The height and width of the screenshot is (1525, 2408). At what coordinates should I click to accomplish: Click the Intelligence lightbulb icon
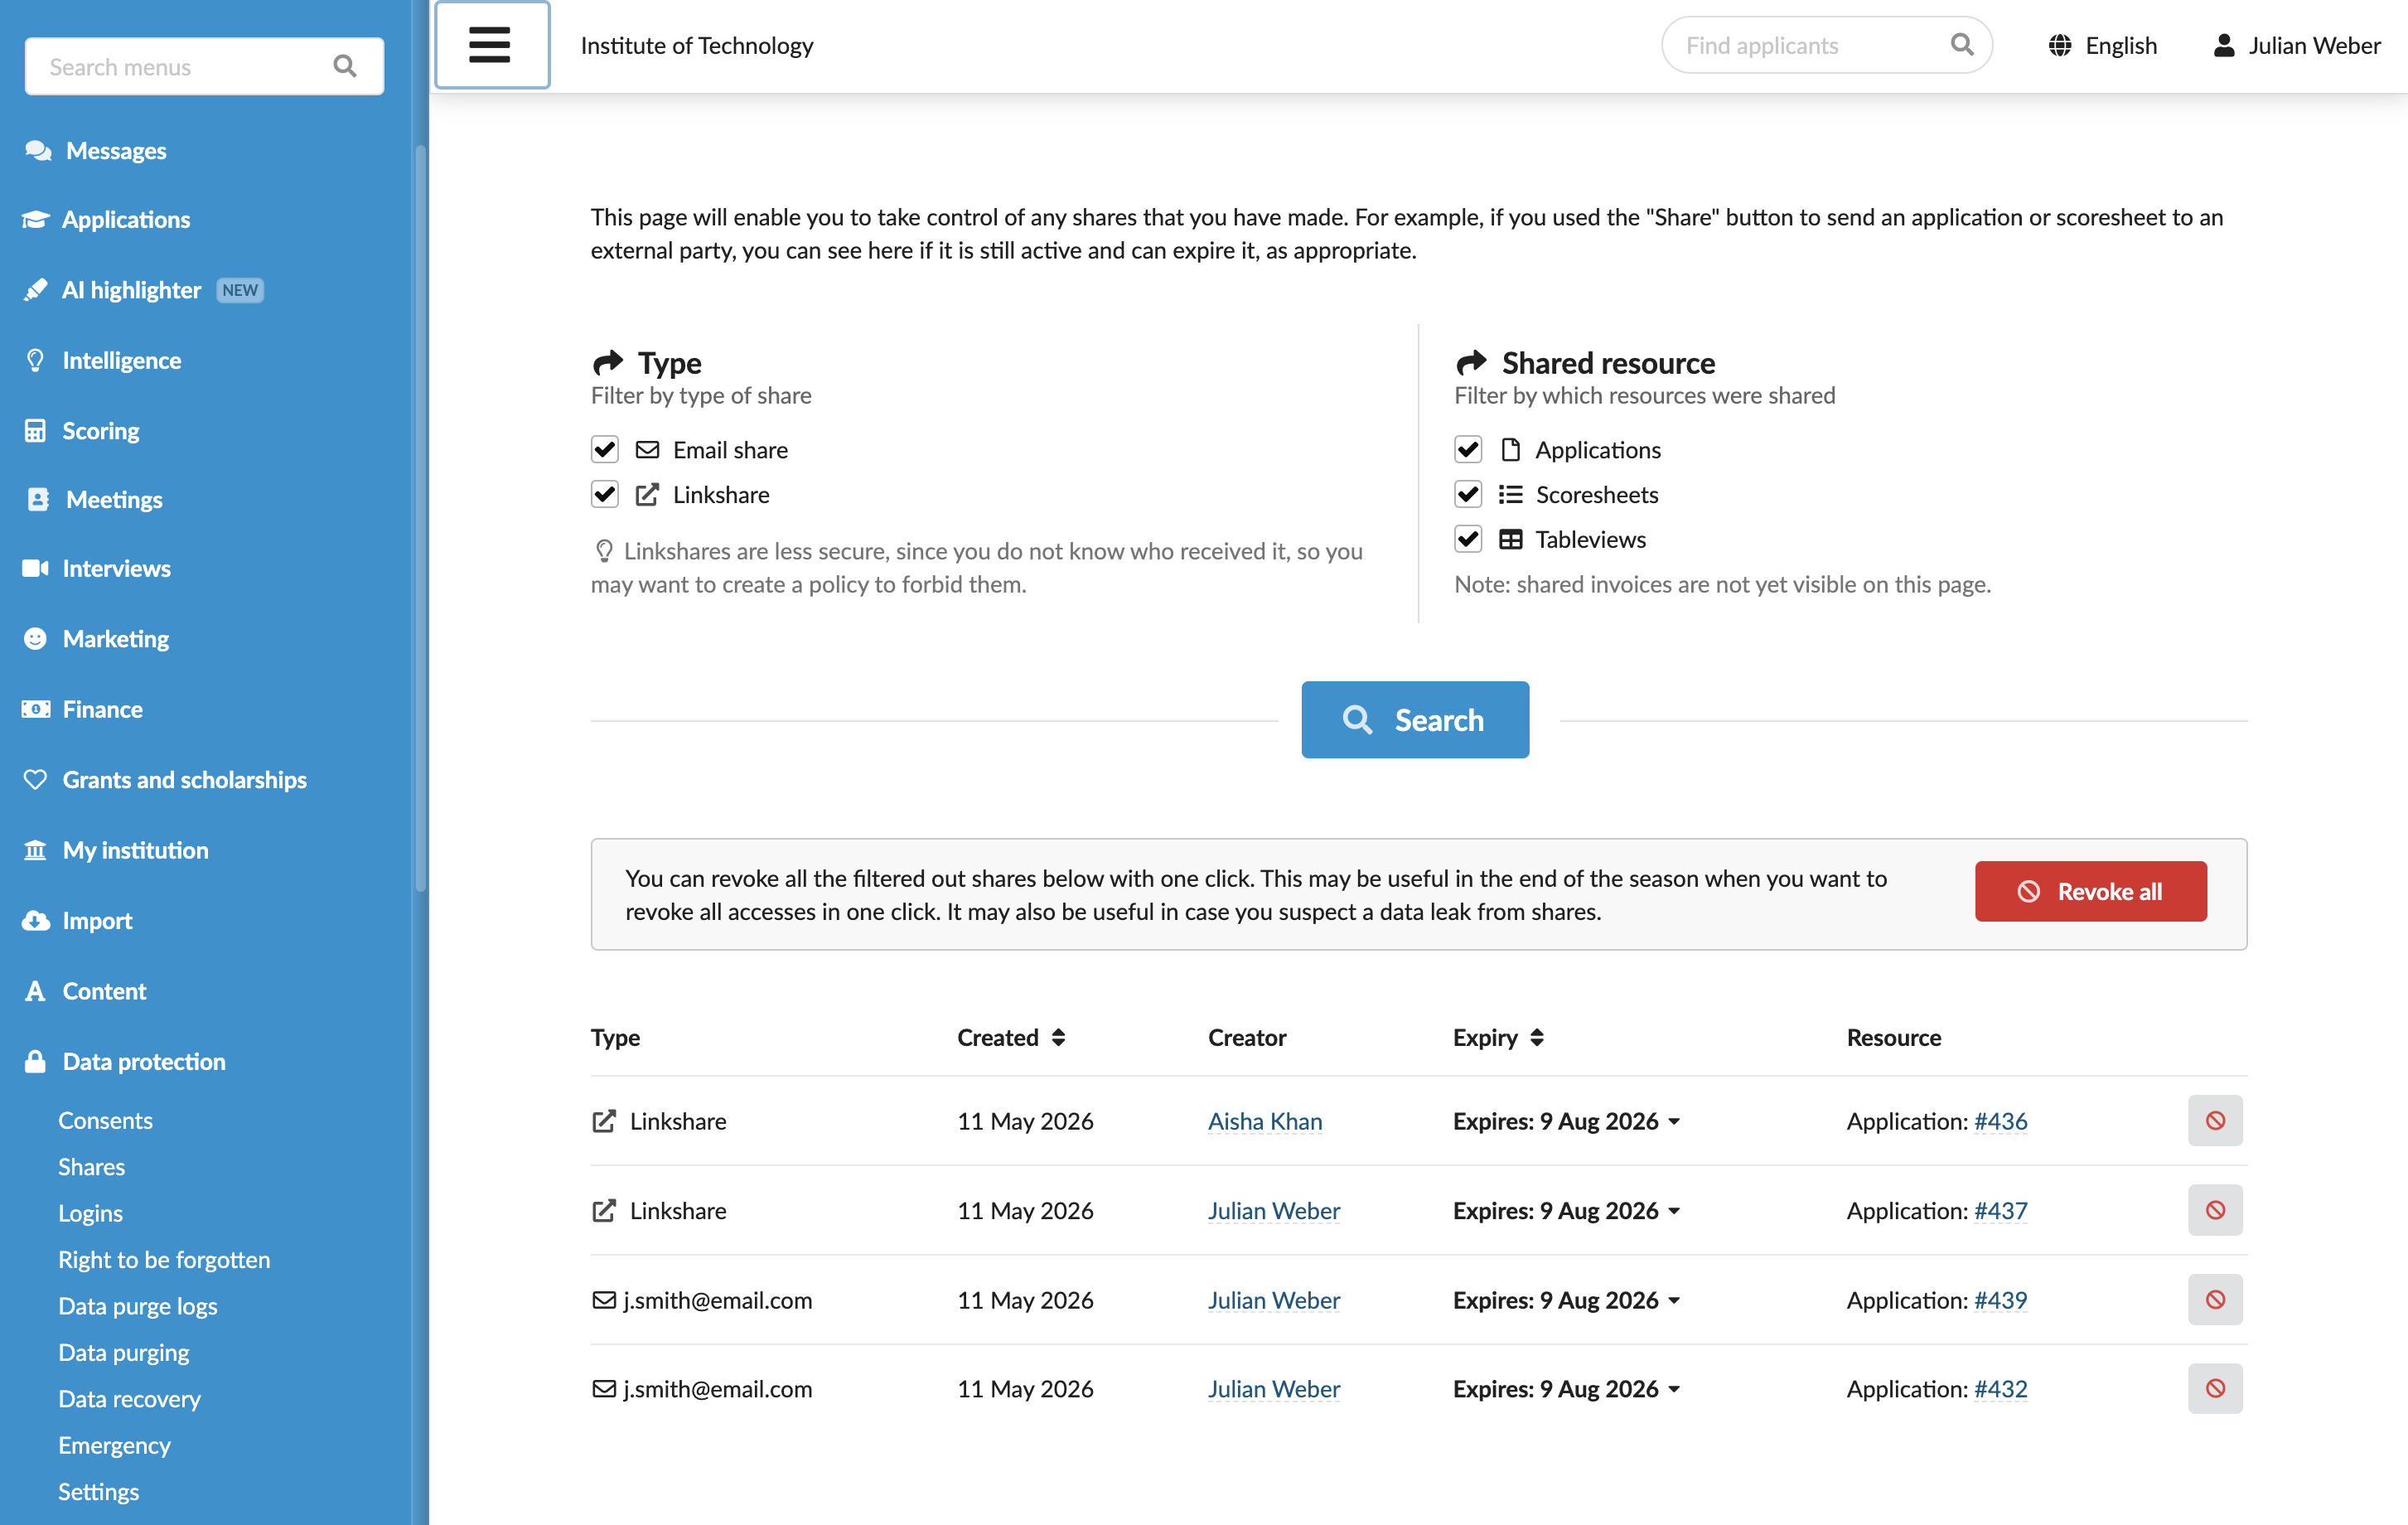(35, 360)
